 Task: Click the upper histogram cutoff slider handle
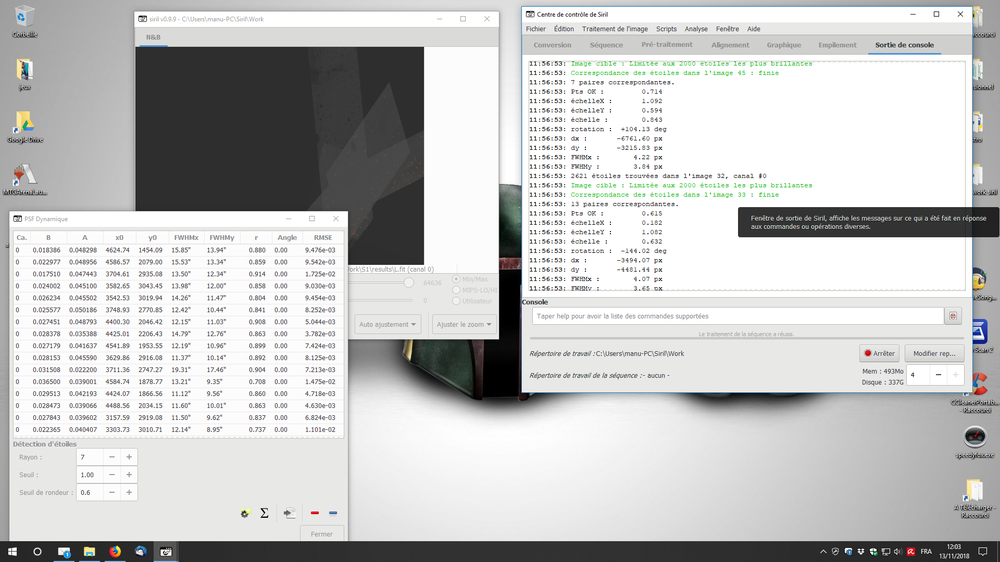tap(409, 283)
